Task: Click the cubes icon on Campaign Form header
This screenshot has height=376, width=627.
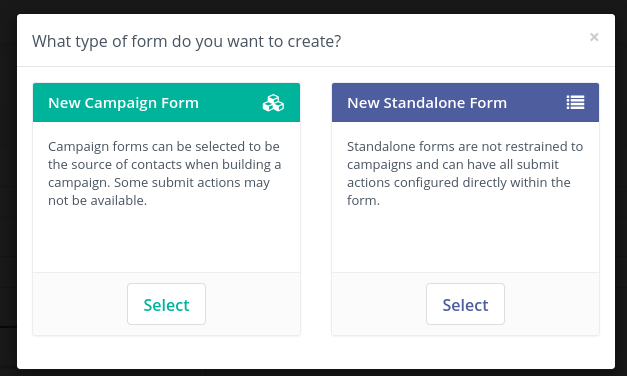Action: click(x=273, y=103)
